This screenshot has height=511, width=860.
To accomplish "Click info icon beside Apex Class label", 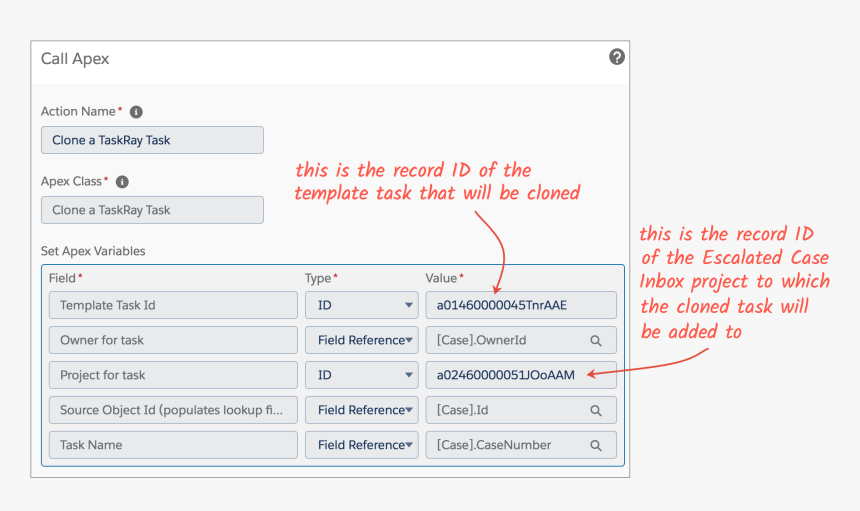I will [x=122, y=182].
